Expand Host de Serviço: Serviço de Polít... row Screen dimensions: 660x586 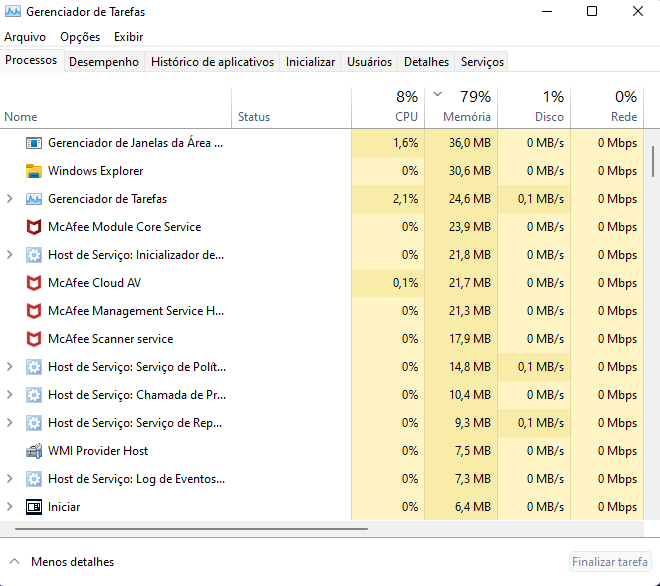click(x=10, y=367)
